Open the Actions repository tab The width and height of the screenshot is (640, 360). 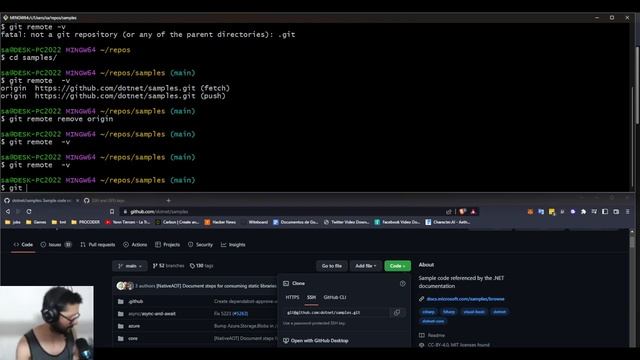click(135, 244)
